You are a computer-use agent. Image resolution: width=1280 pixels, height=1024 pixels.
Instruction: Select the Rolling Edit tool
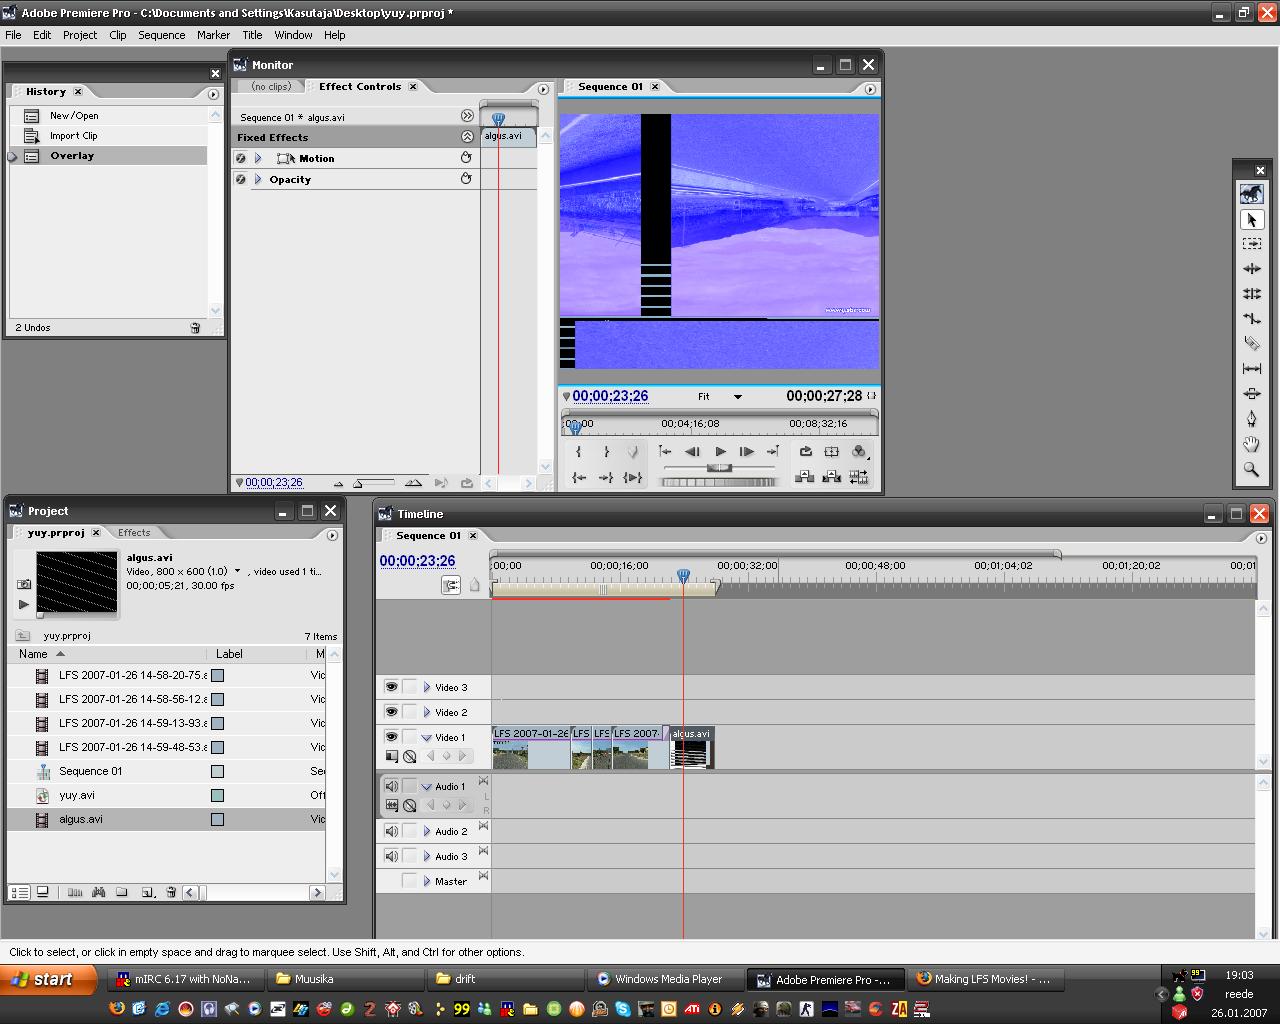[x=1251, y=294]
